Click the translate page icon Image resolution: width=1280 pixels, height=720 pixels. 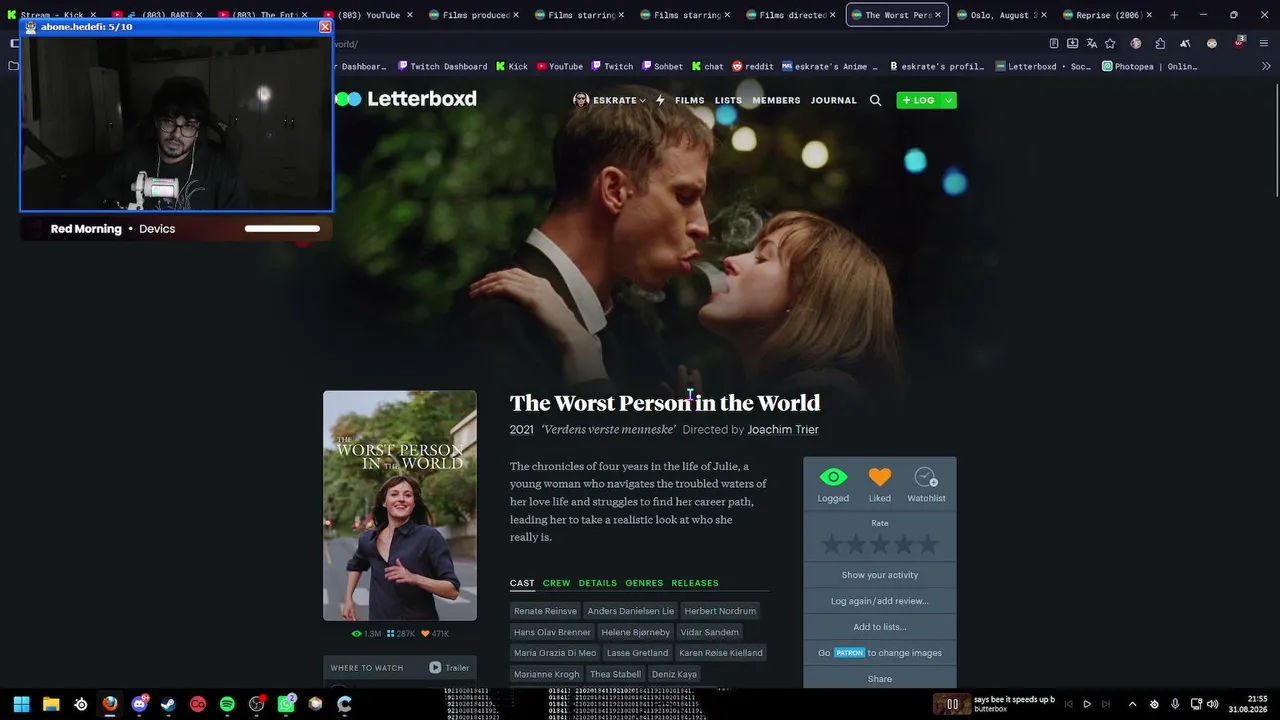pos(1092,44)
